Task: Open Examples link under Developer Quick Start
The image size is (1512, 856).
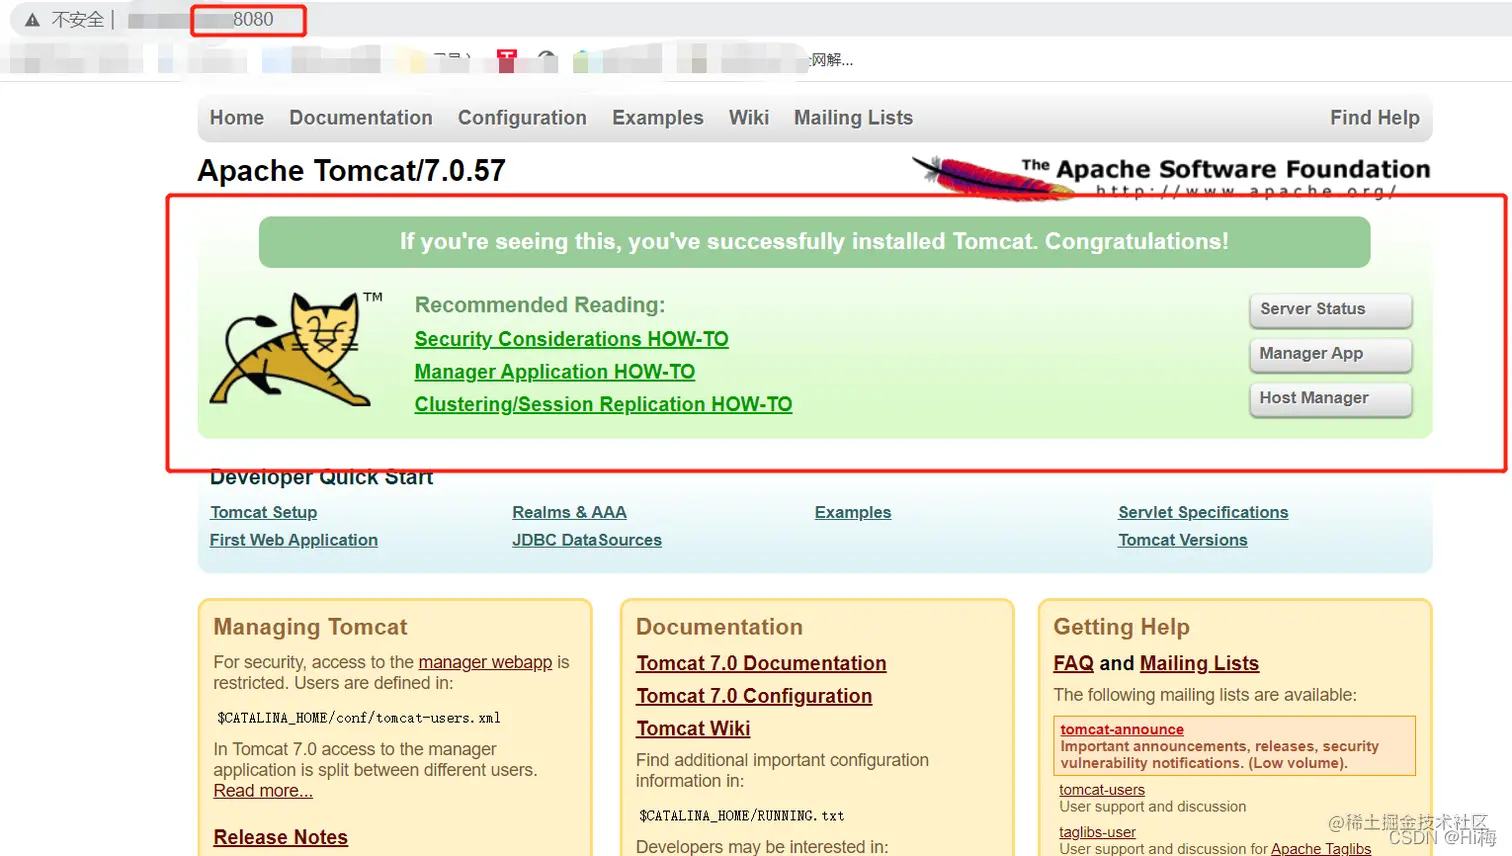Action: click(x=853, y=512)
